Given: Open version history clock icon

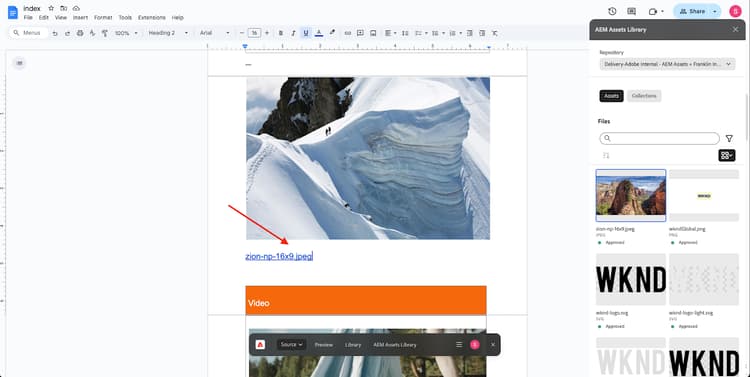Looking at the screenshot, I should click(x=612, y=11).
